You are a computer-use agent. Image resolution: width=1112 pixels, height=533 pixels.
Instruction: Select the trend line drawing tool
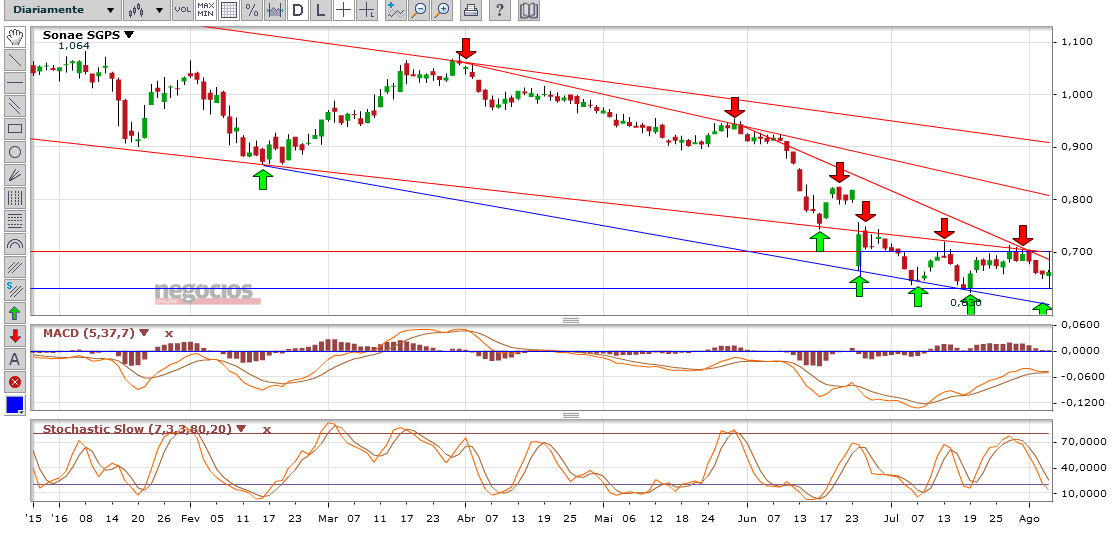(x=15, y=60)
